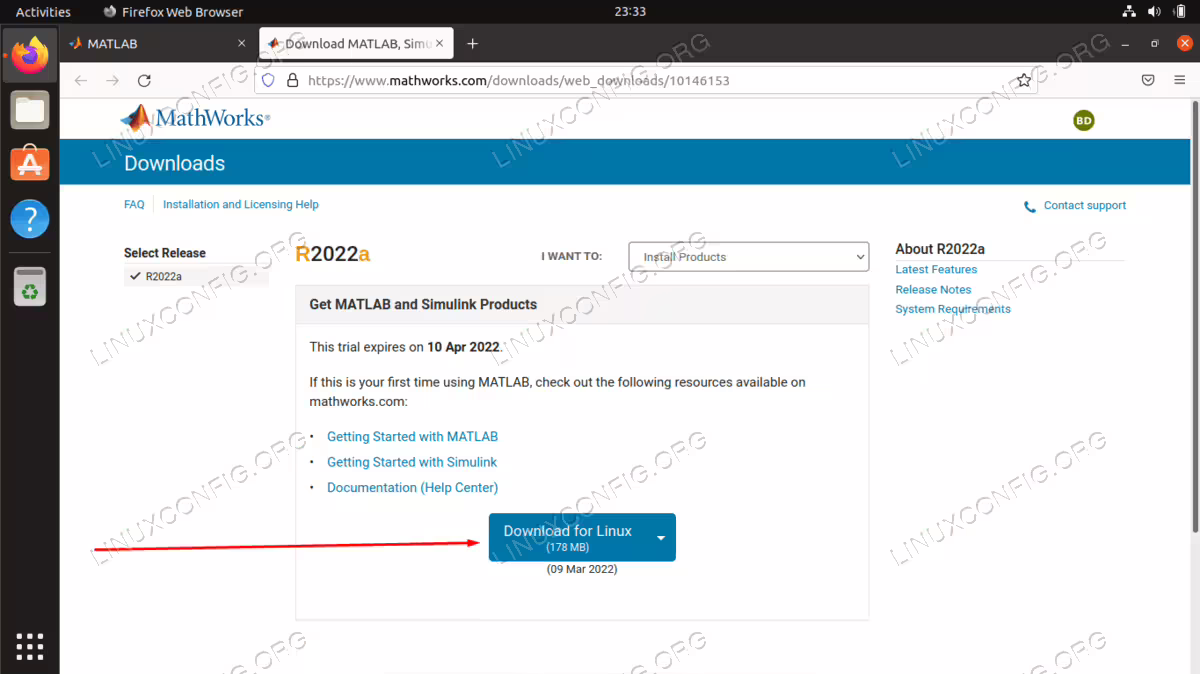Click the Download for Linux button
The height and width of the screenshot is (674, 1200).
568,537
